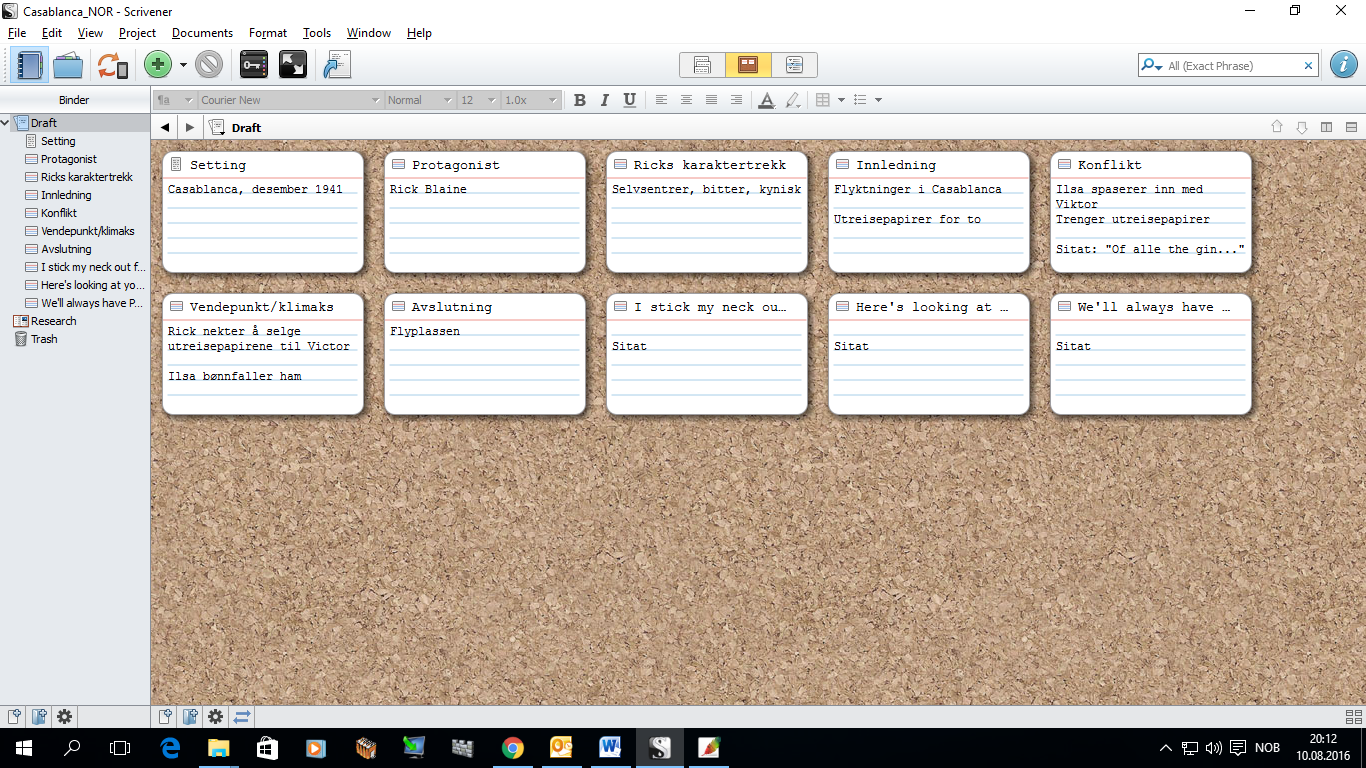The width and height of the screenshot is (1366, 768).
Task: Open the Documents menu
Action: tap(202, 32)
